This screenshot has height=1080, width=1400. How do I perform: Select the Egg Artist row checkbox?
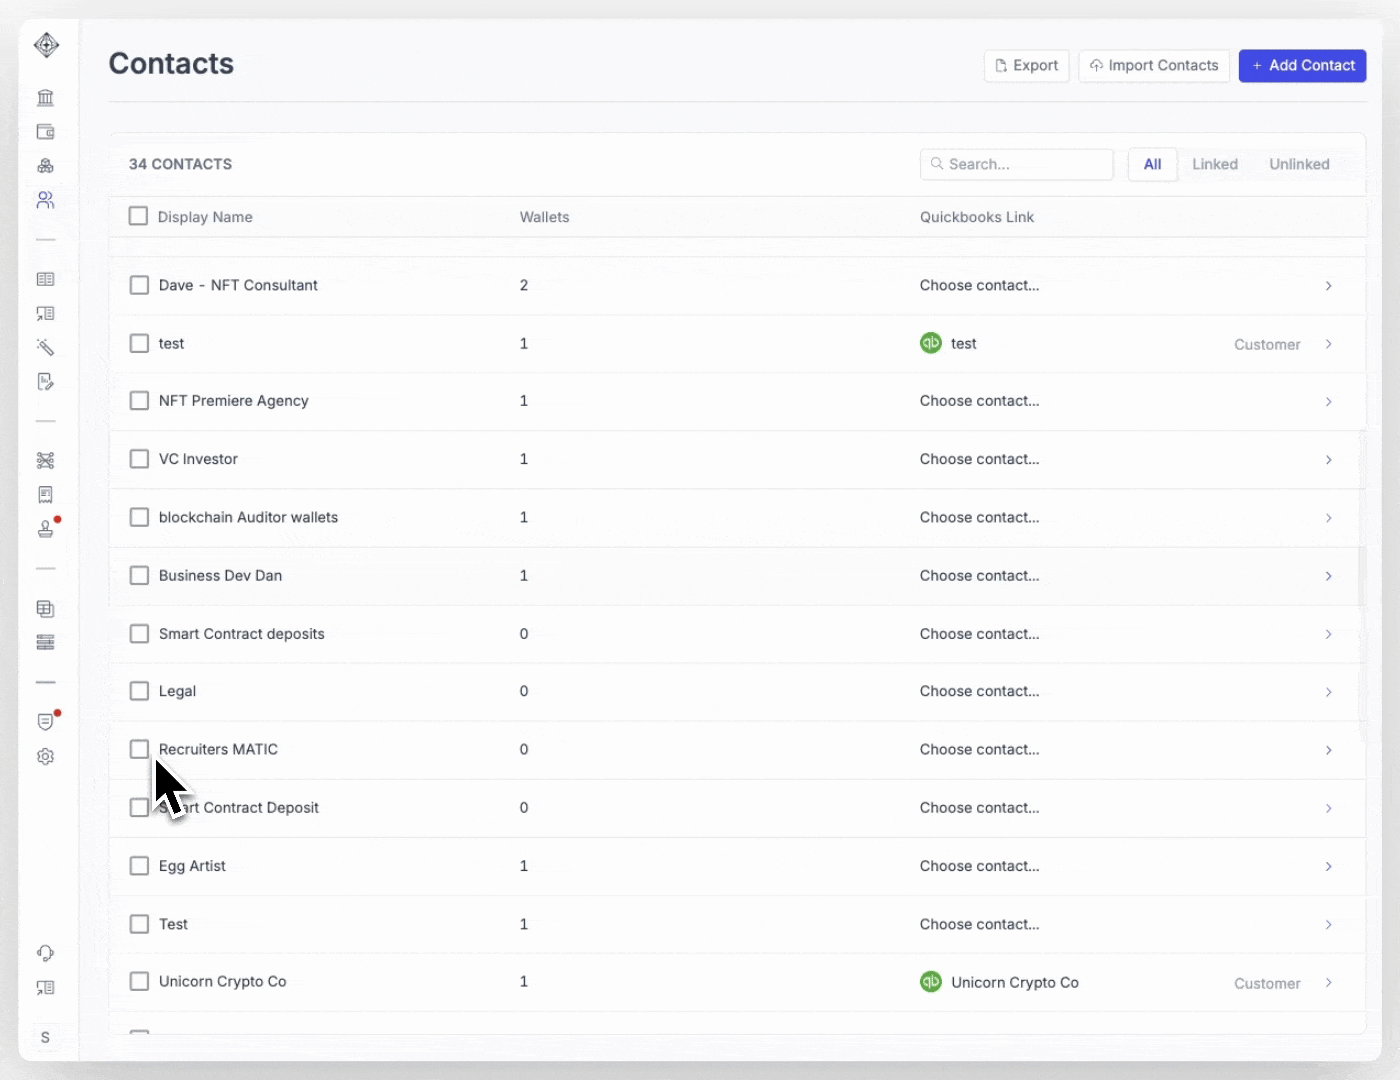[x=139, y=866]
